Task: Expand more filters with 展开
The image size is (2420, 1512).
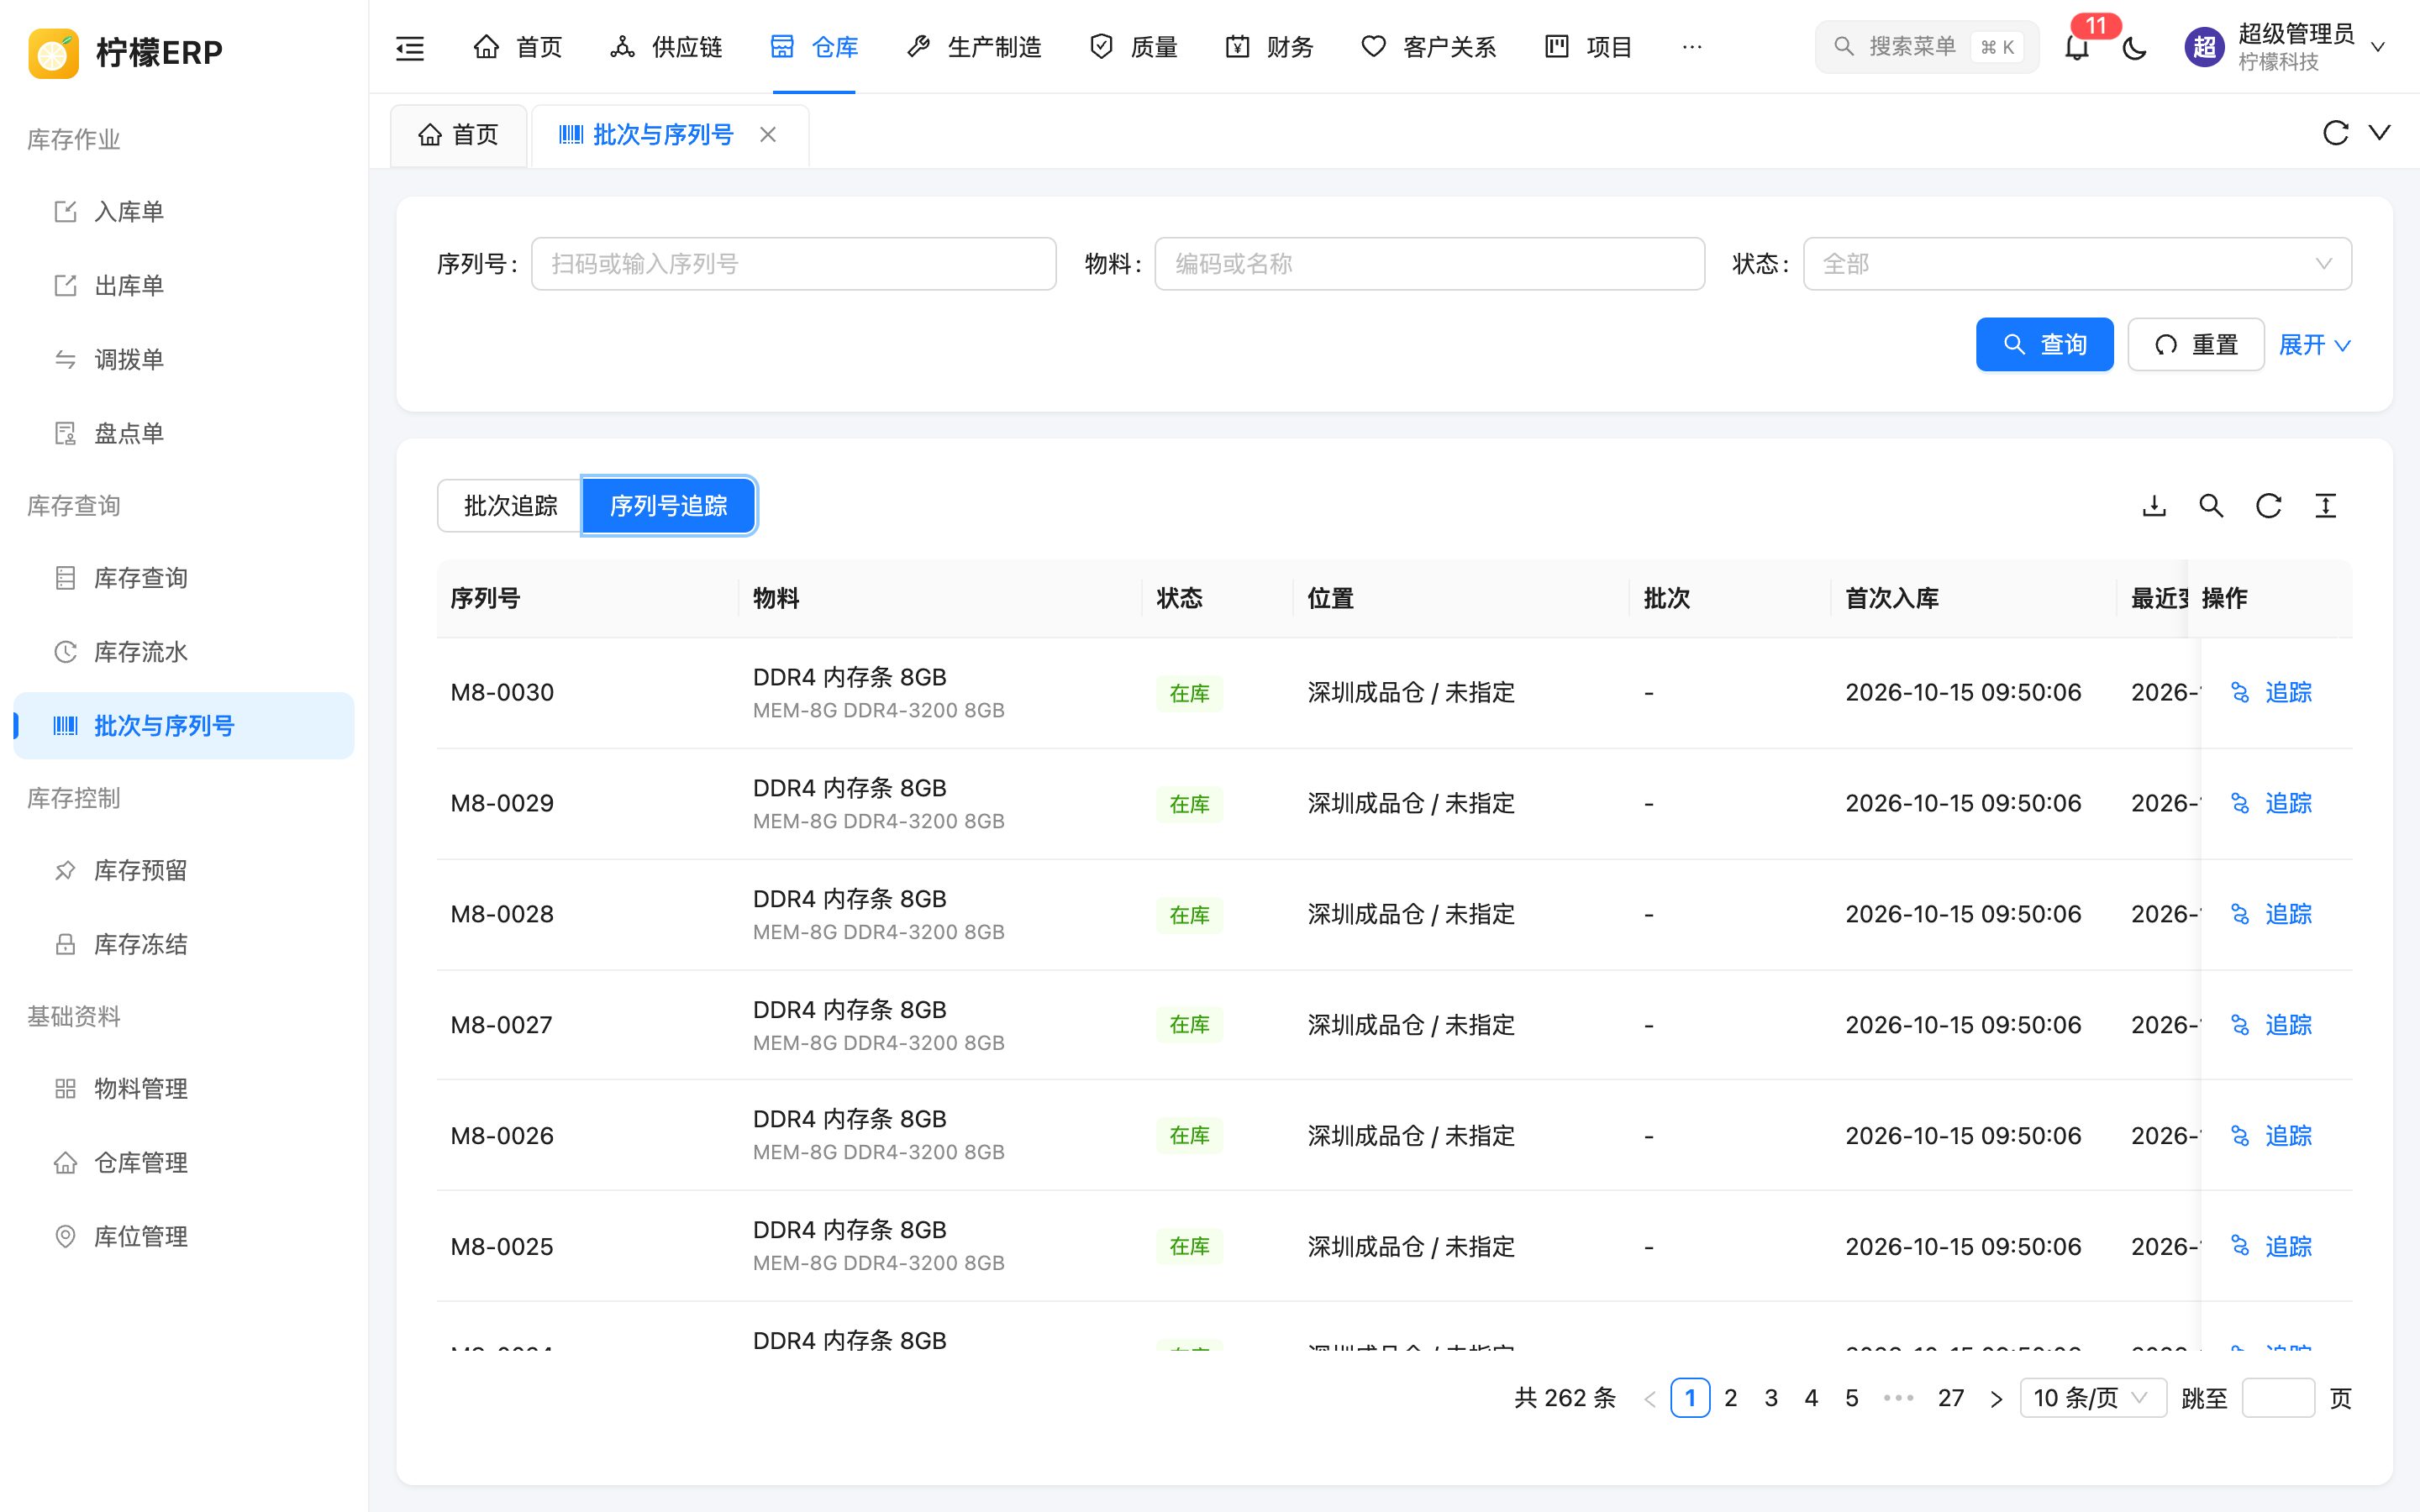Action: click(x=2314, y=345)
